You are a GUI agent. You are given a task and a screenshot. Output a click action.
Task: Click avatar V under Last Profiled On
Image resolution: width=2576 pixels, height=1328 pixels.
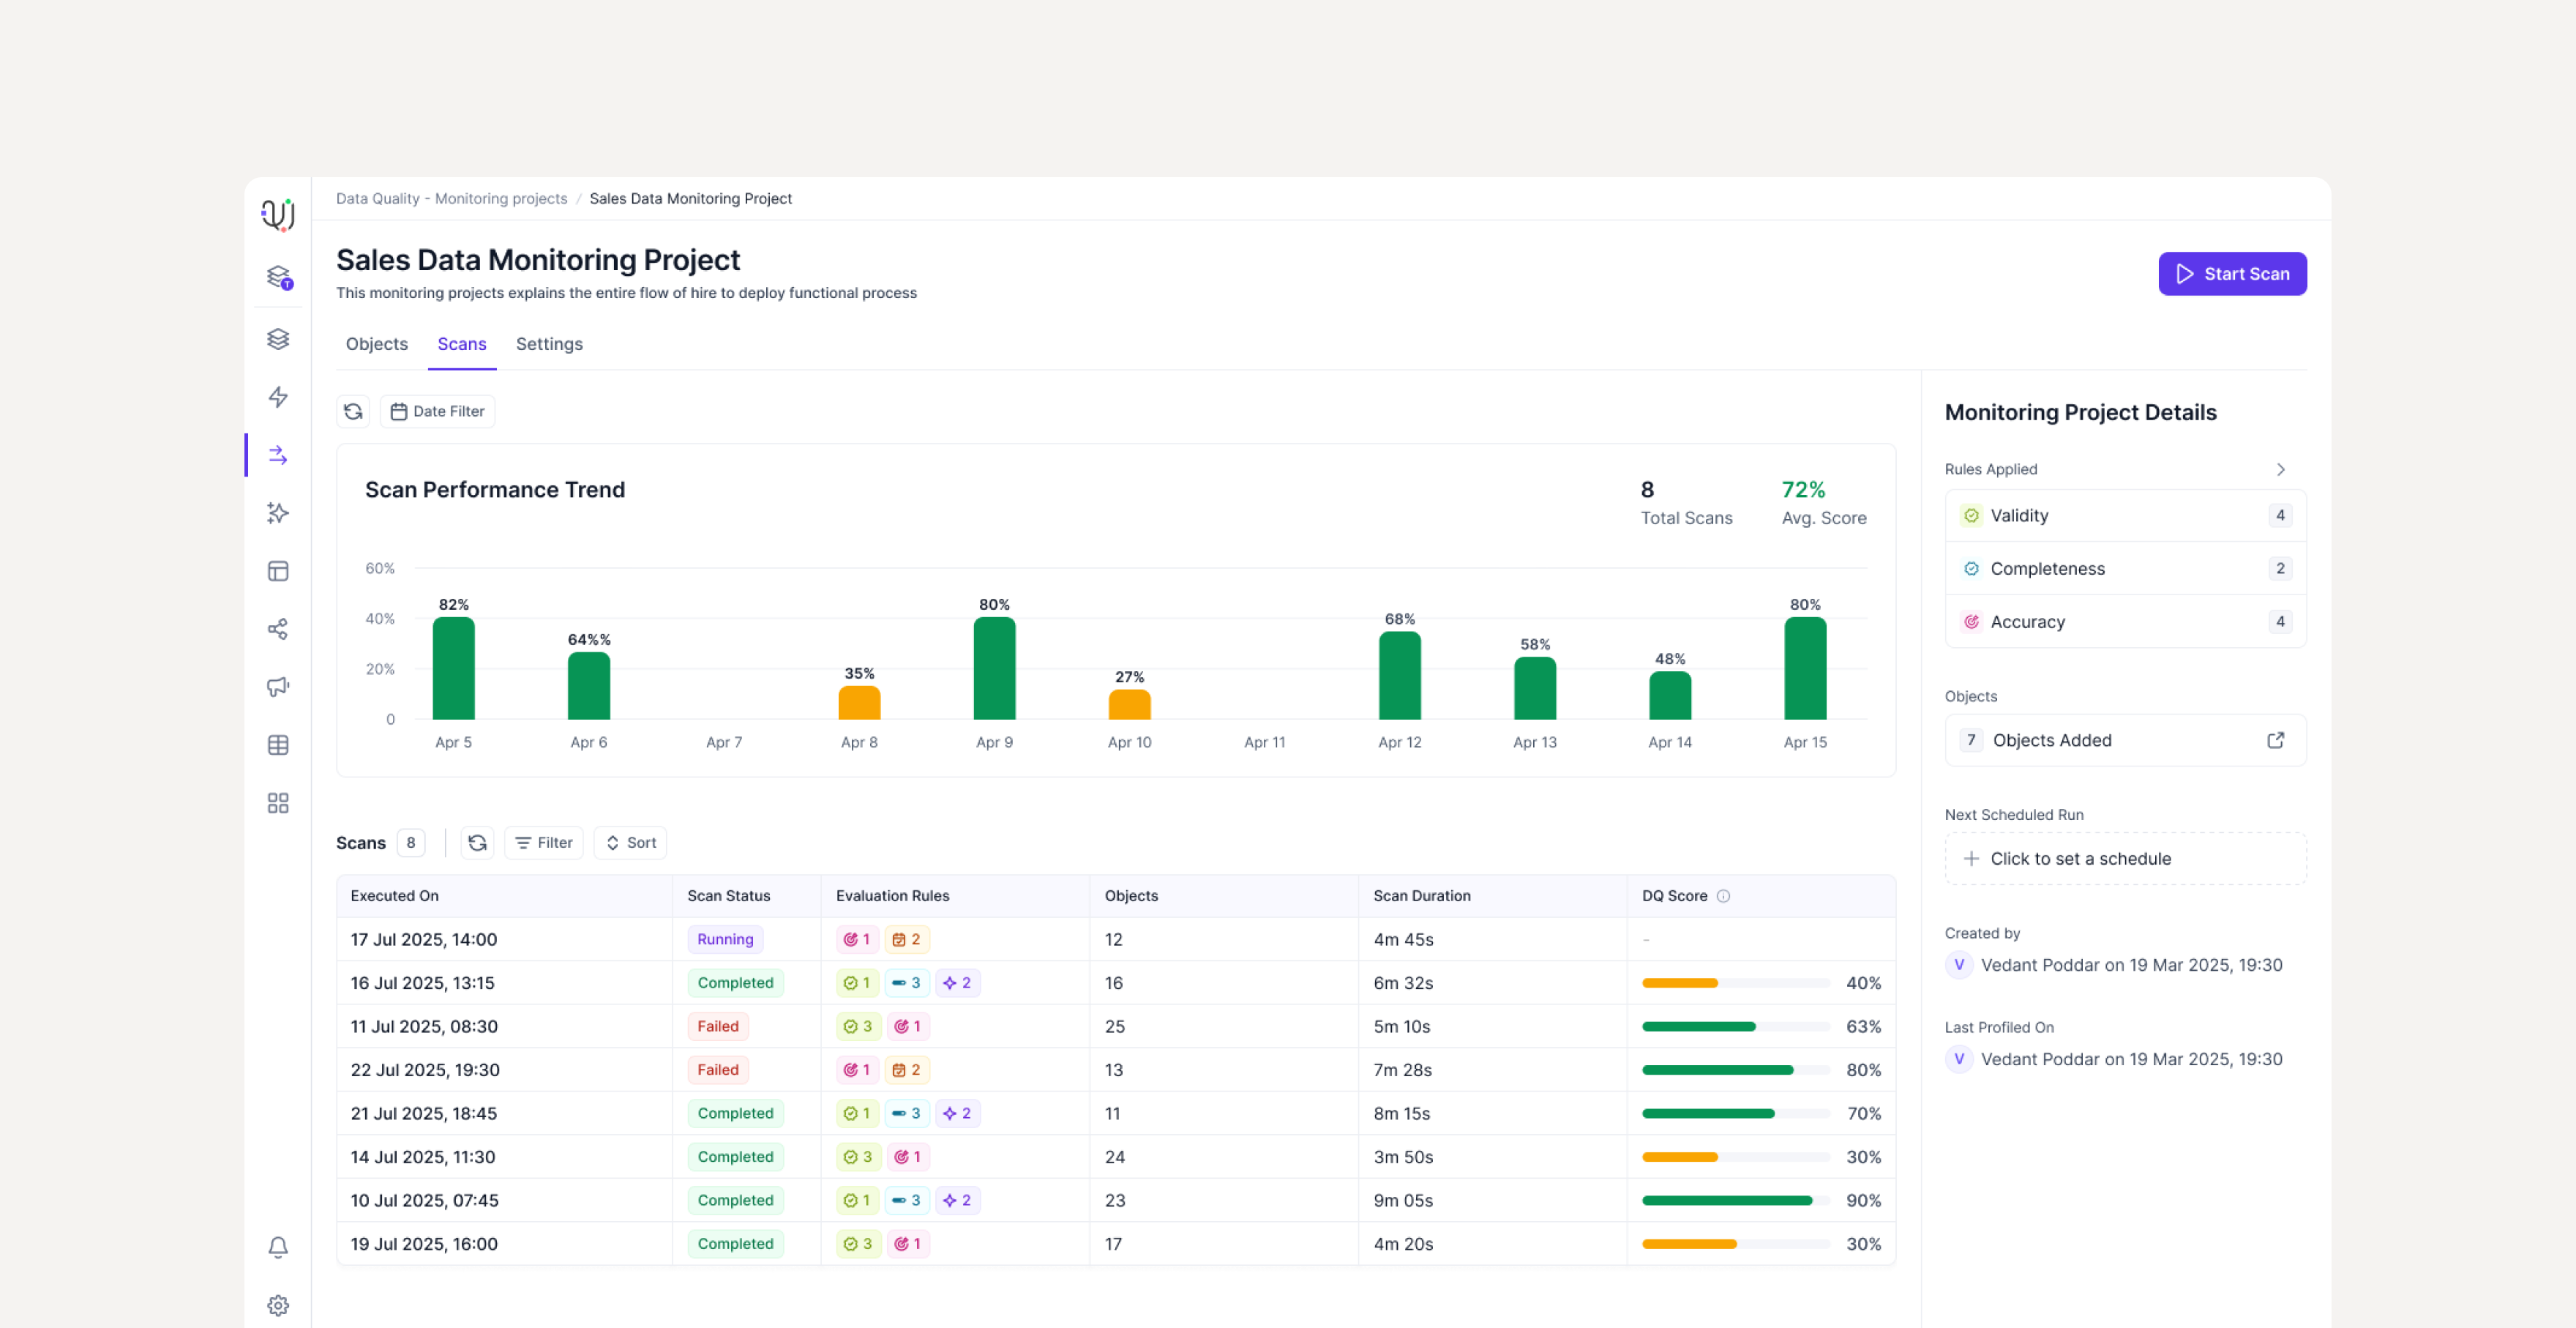tap(1958, 1059)
